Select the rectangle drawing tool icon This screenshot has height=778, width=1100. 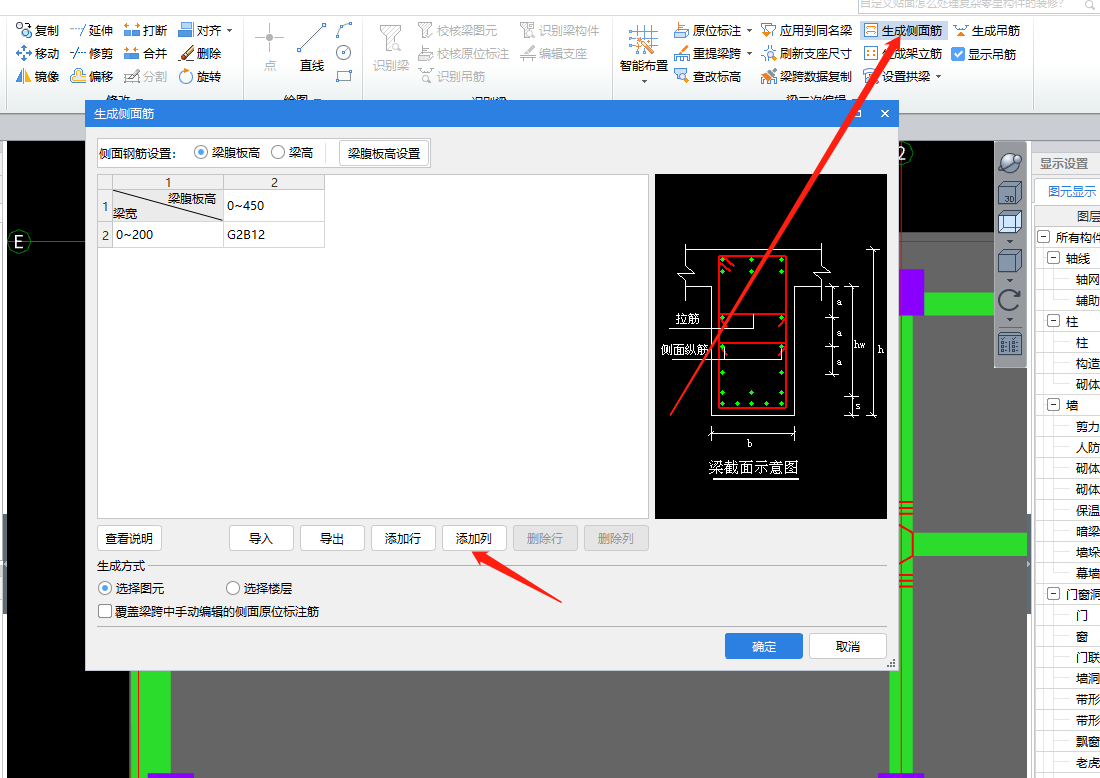[x=344, y=76]
